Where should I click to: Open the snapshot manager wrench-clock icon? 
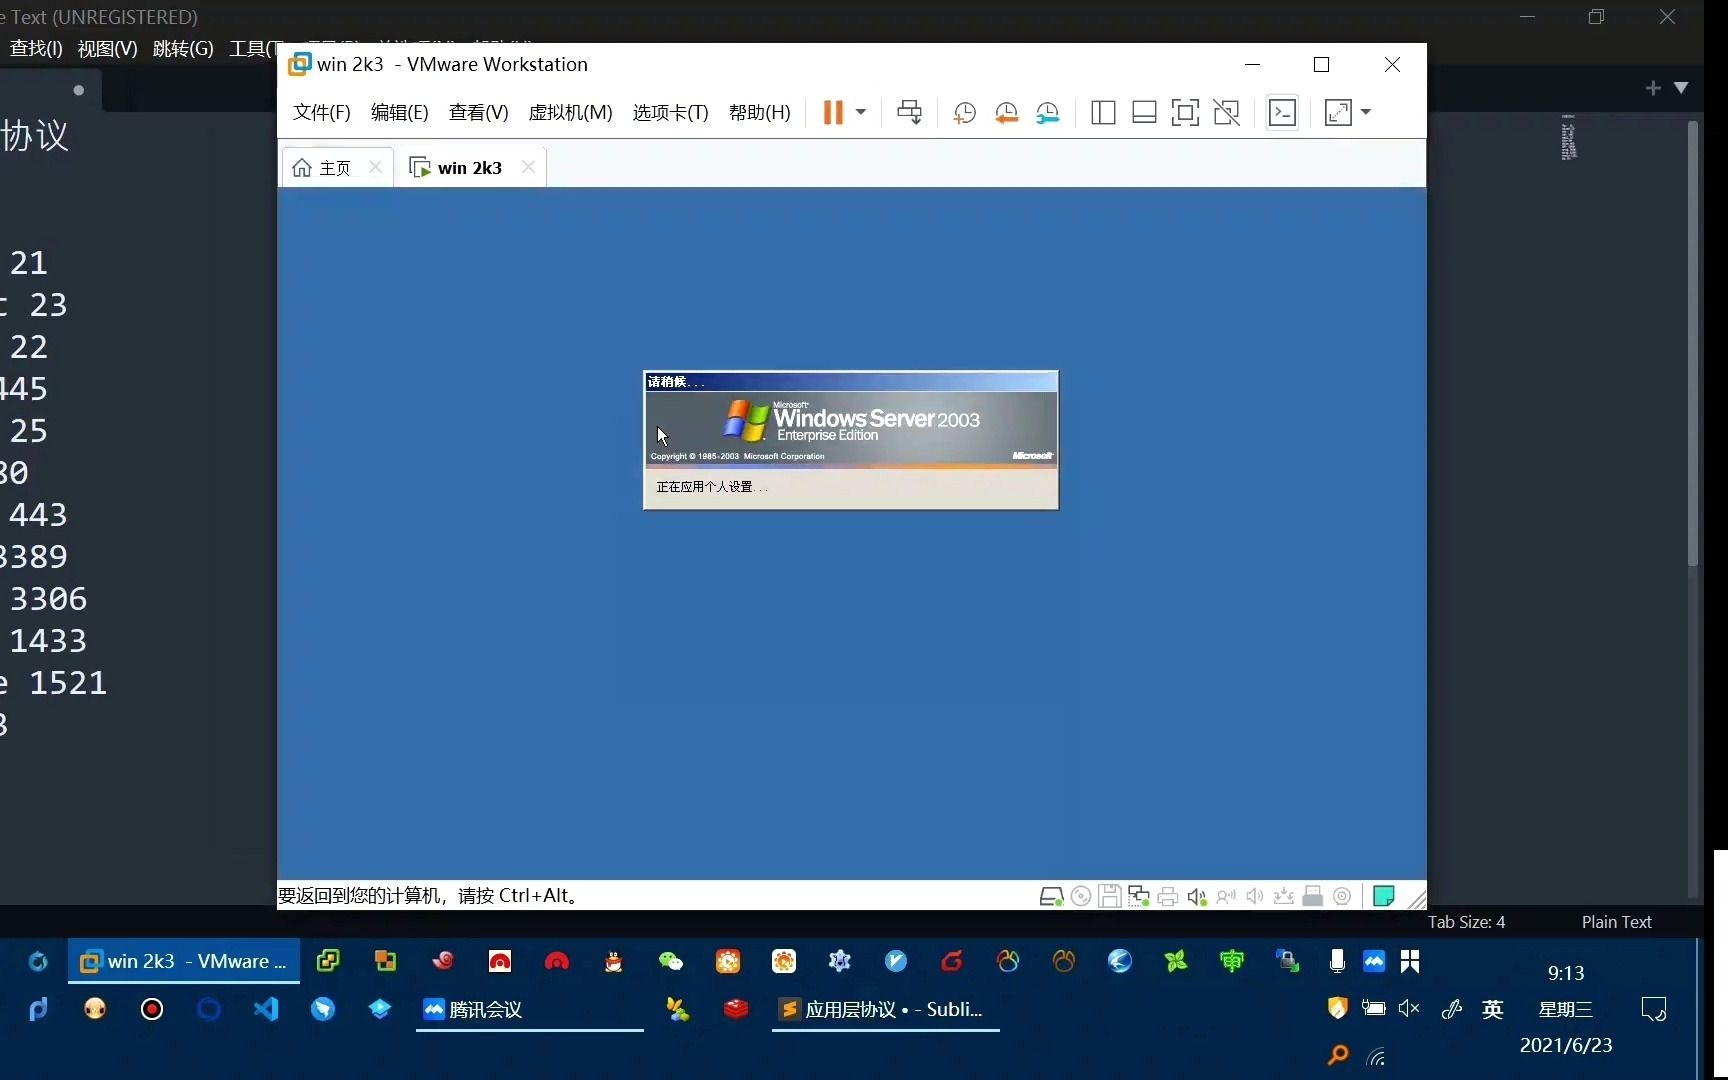[1047, 113]
